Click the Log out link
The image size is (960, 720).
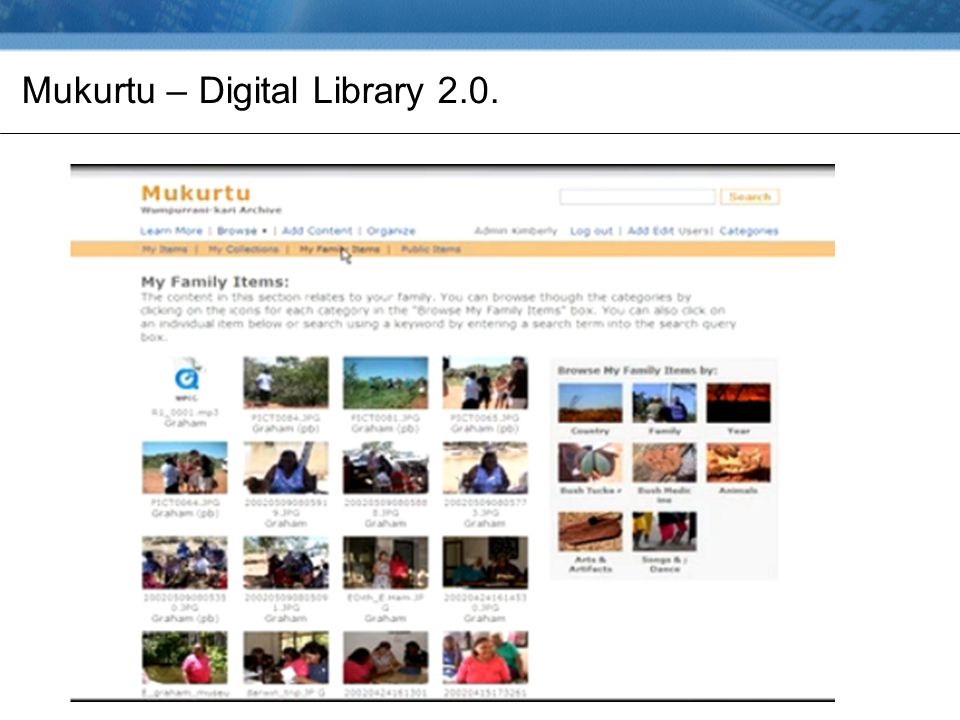pyautogui.click(x=591, y=231)
